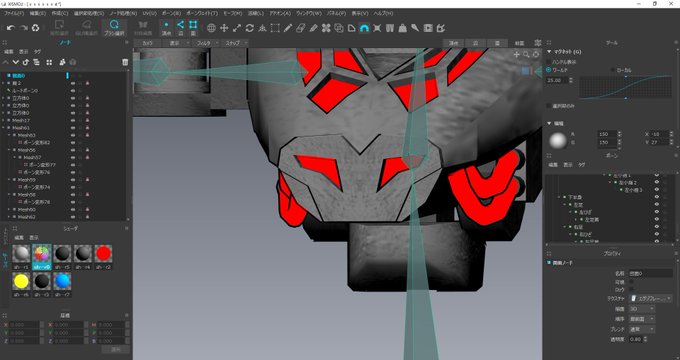Open the タグ menu in the bone panel
The height and width of the screenshot is (360, 680).
pos(581,165)
